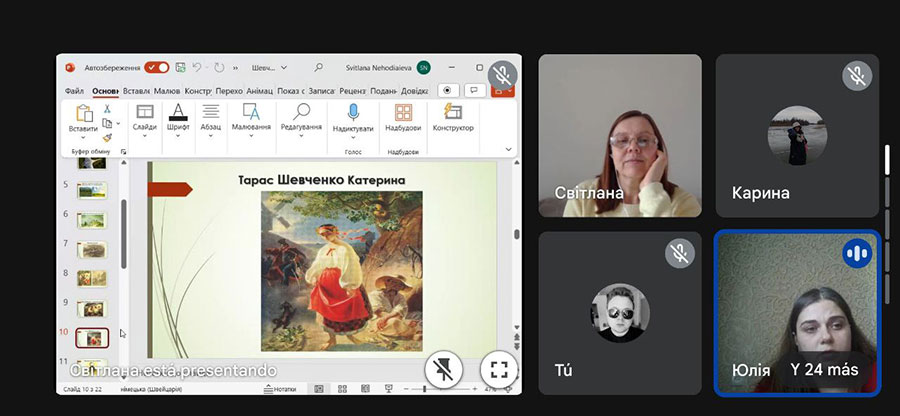Click the Надбудови add-ins icon
The image size is (900, 416).
[403, 112]
